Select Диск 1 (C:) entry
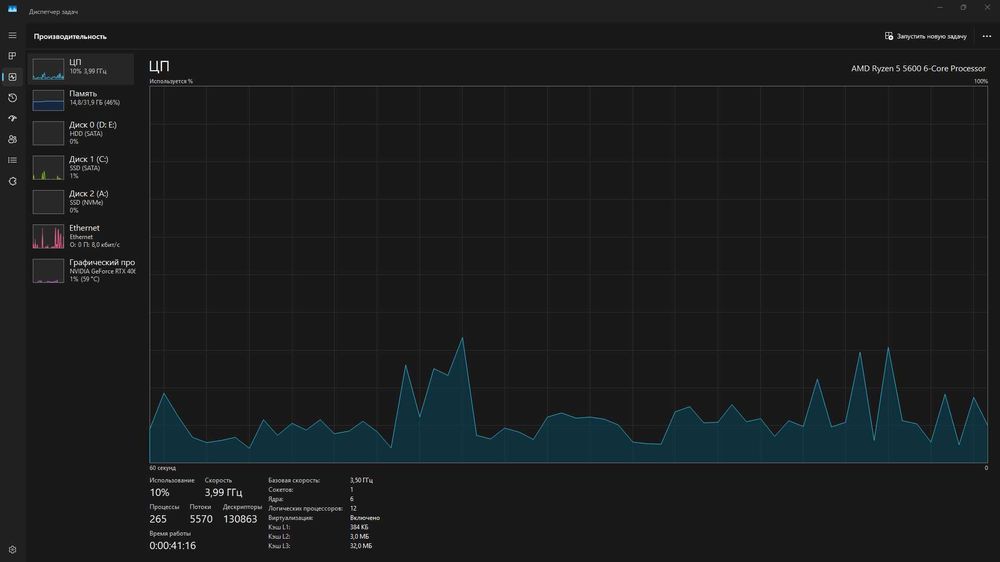 click(82, 168)
